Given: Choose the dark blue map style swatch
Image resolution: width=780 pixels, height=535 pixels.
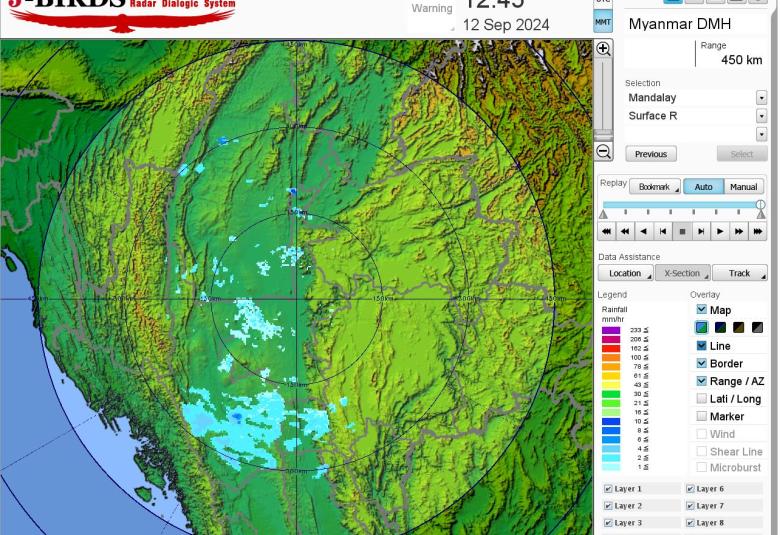Looking at the screenshot, I should tap(720, 328).
